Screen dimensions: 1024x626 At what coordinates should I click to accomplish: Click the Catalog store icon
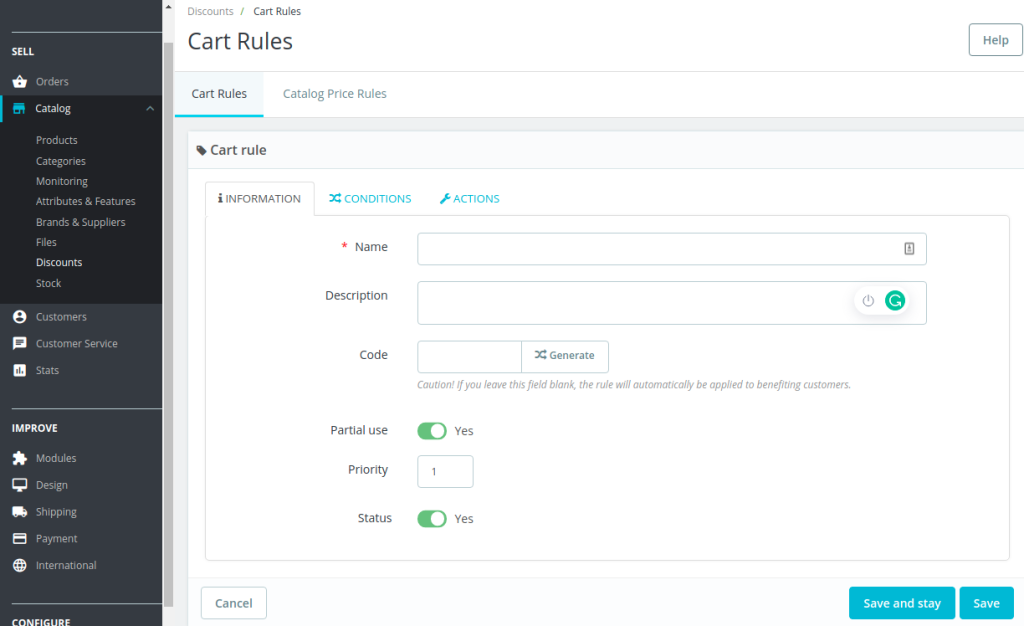19,108
